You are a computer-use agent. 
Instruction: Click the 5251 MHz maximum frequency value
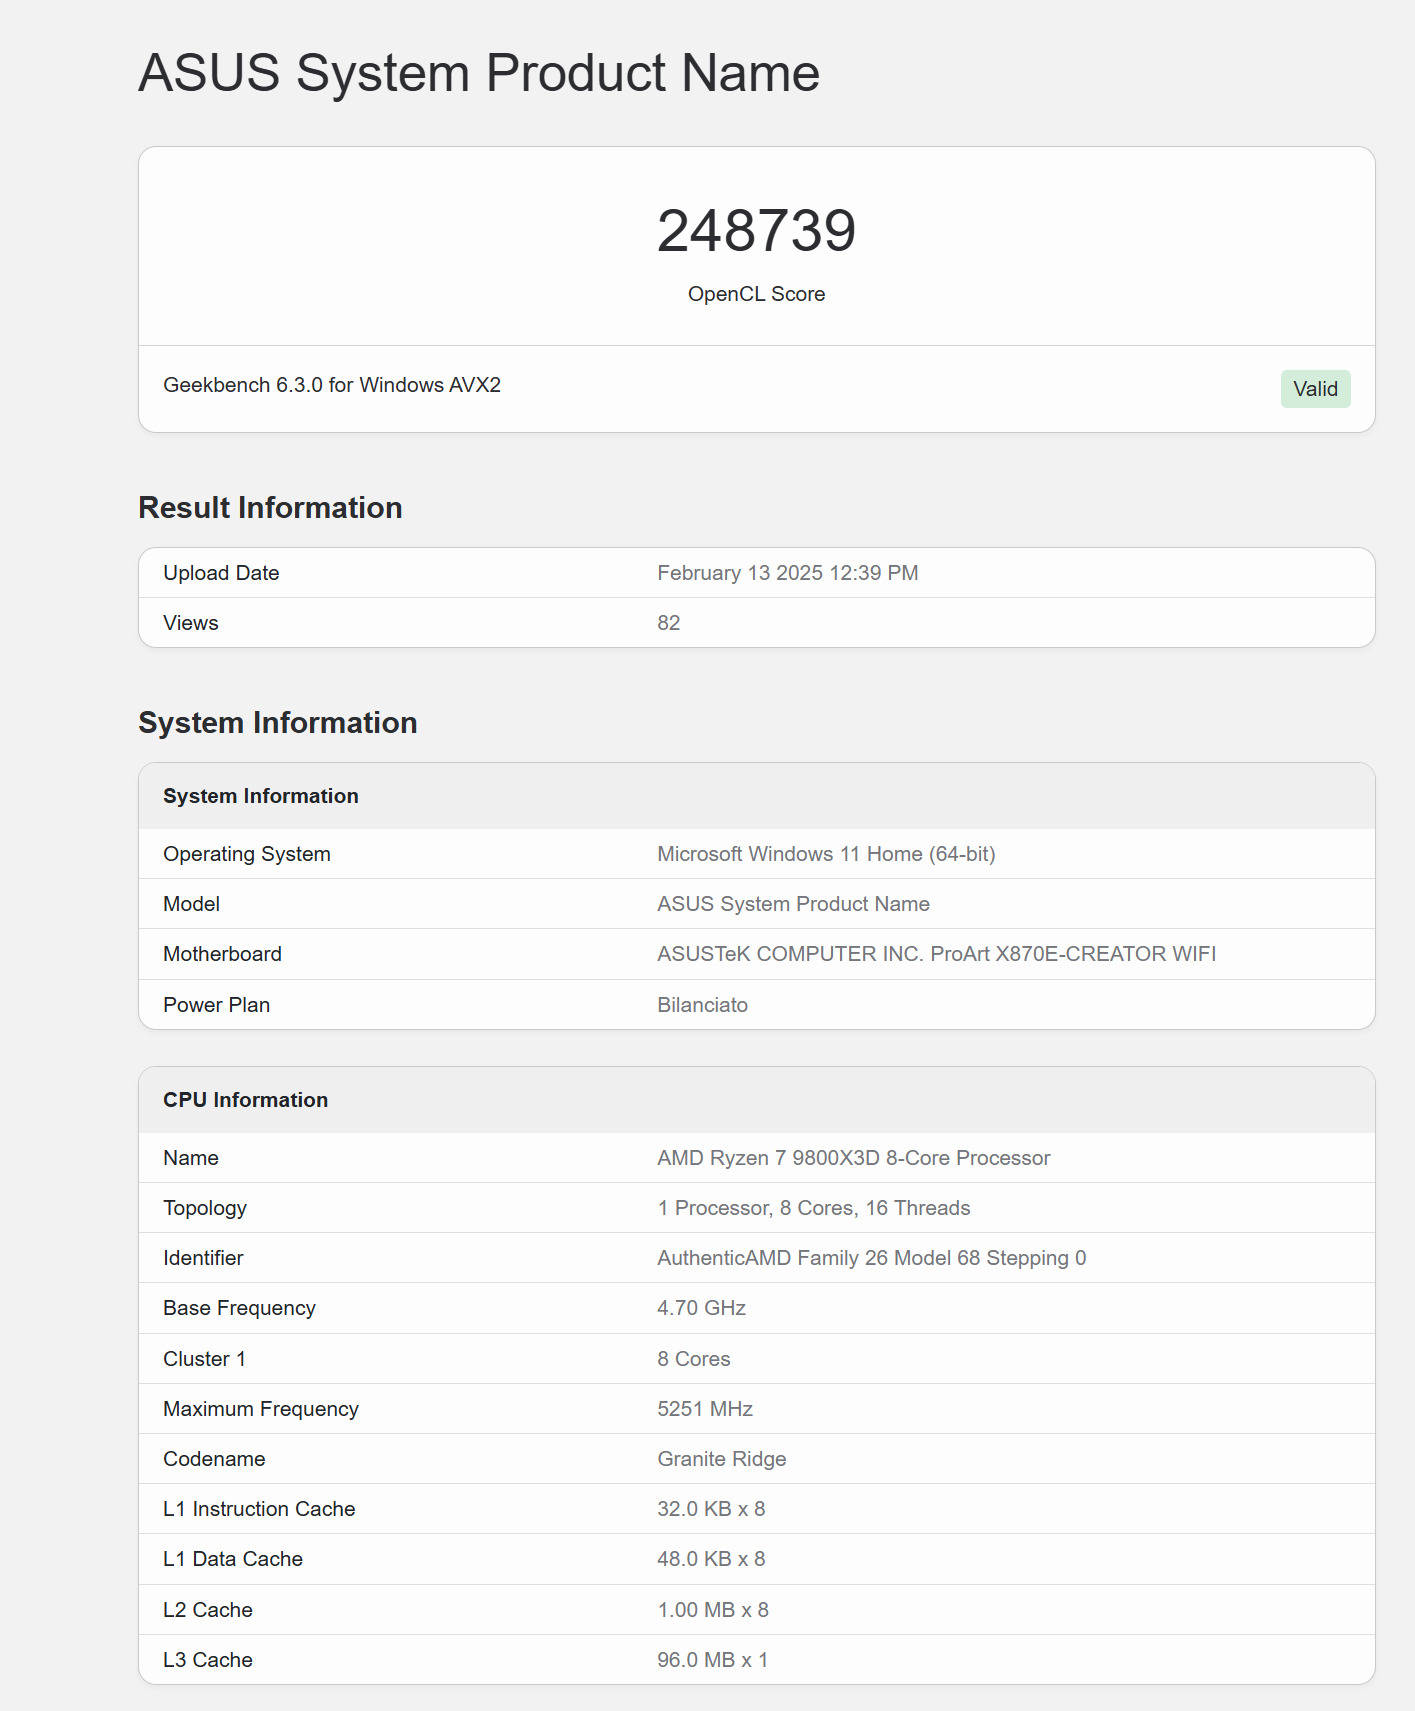click(704, 1409)
